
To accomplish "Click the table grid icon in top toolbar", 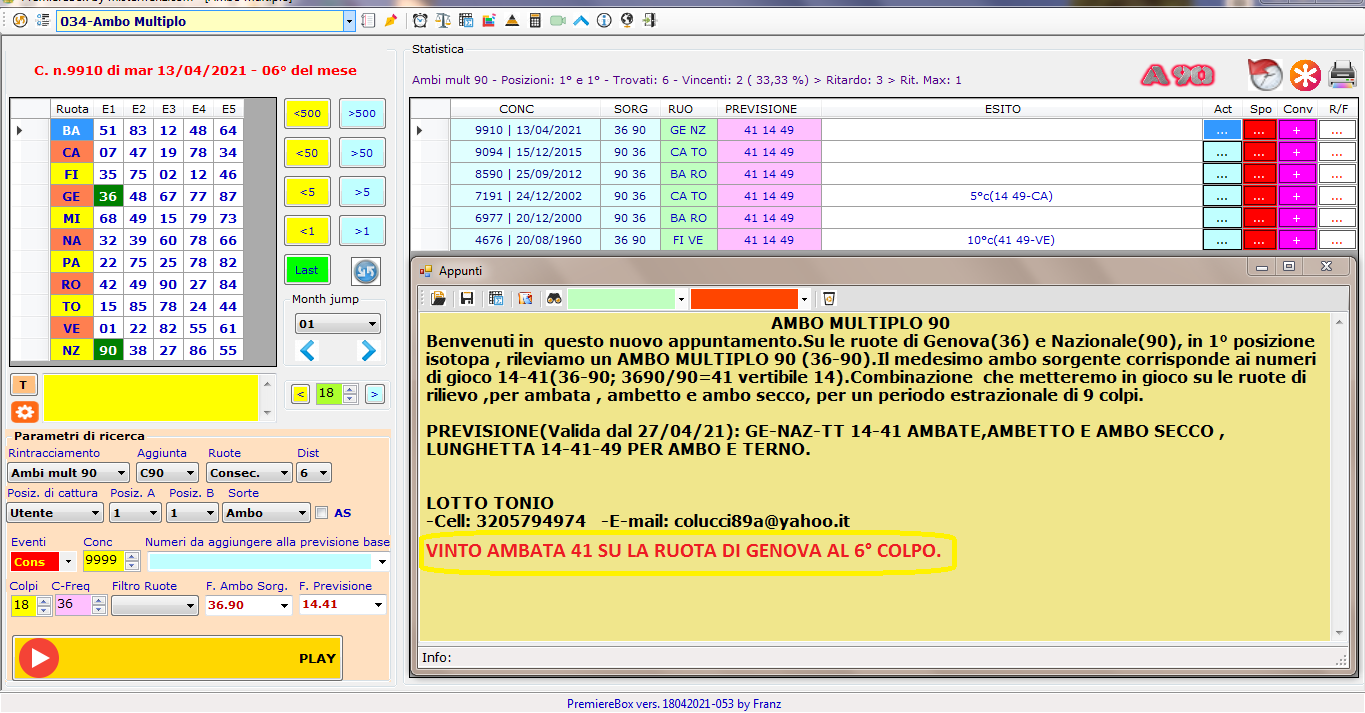I will point(465,20).
